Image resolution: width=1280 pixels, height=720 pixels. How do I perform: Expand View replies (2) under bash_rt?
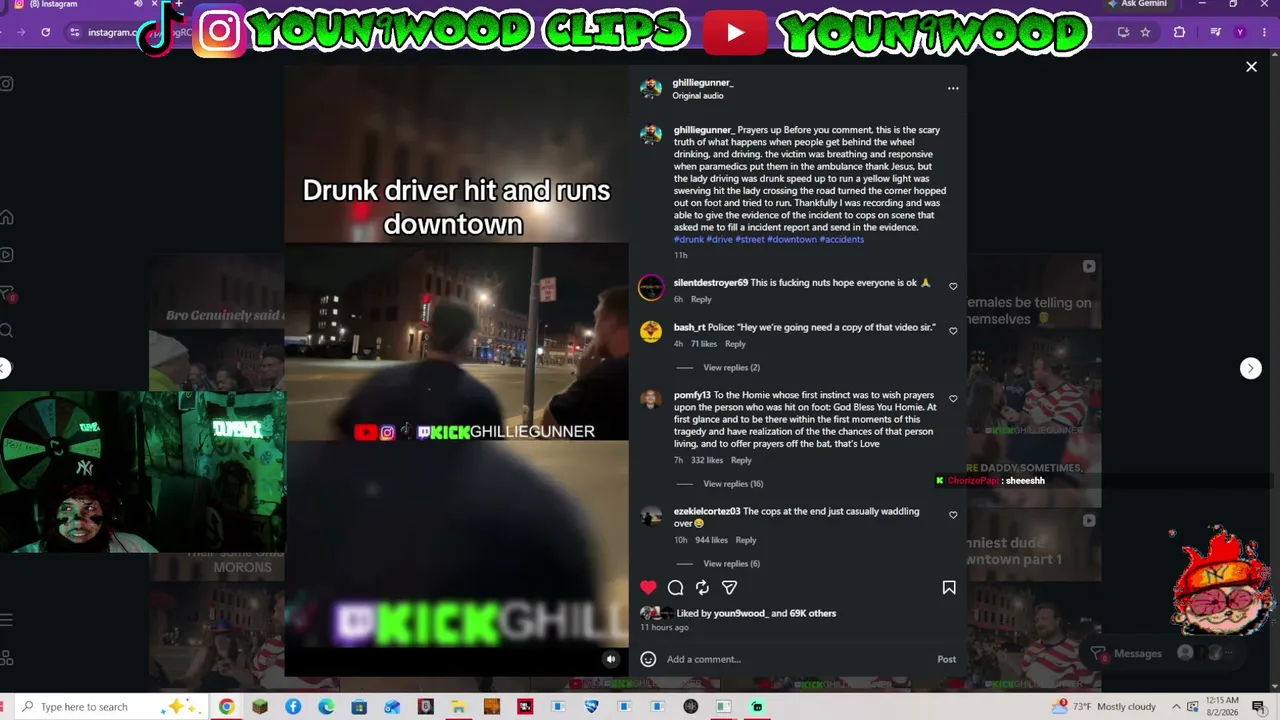pos(731,368)
